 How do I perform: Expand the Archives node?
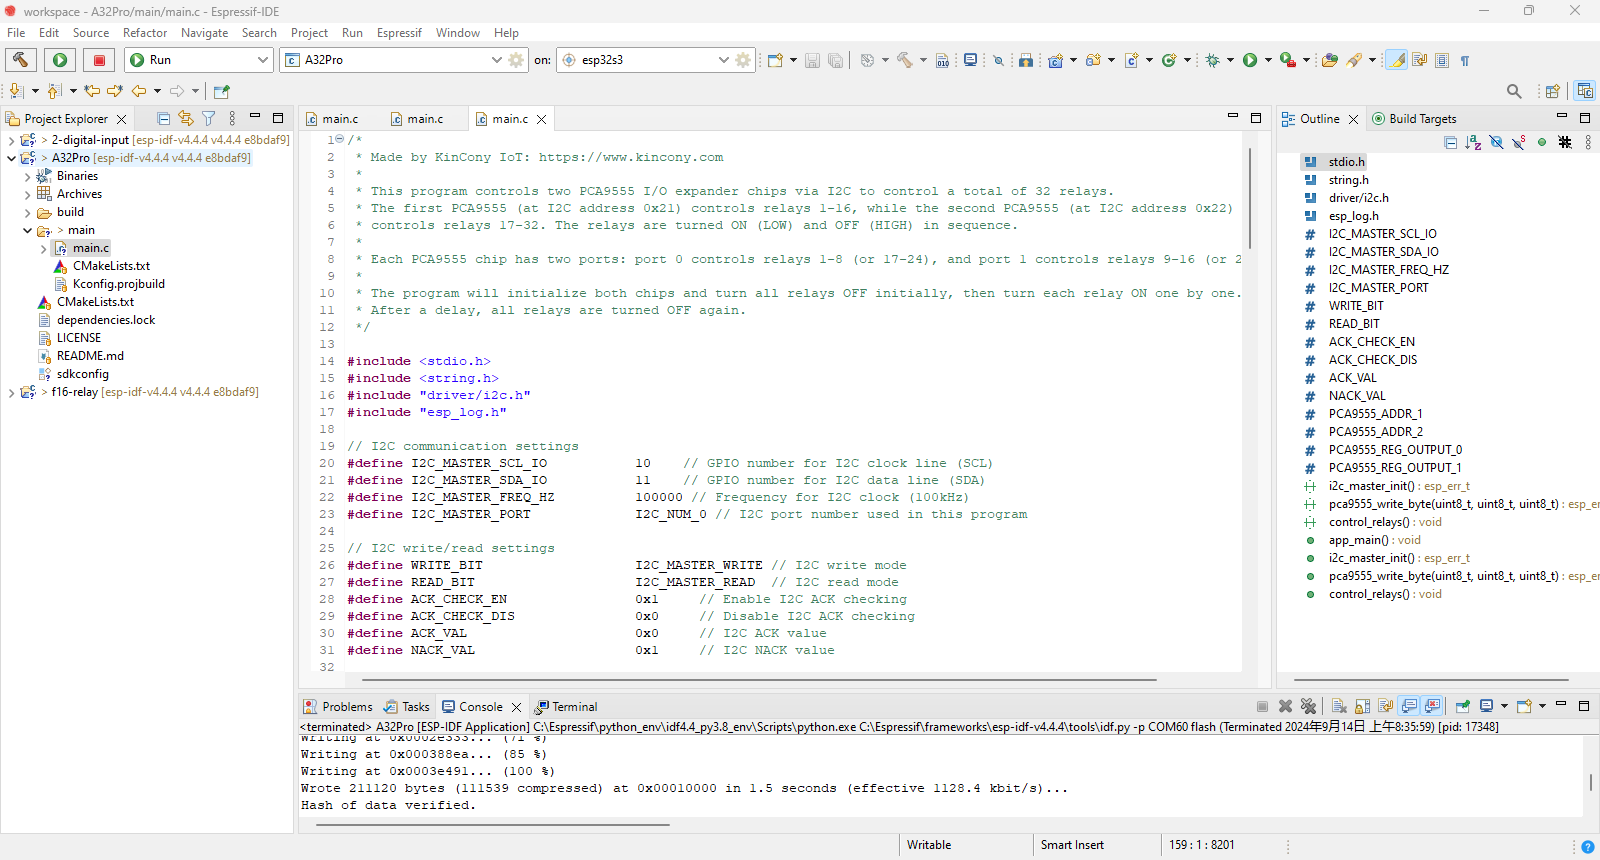(x=27, y=194)
